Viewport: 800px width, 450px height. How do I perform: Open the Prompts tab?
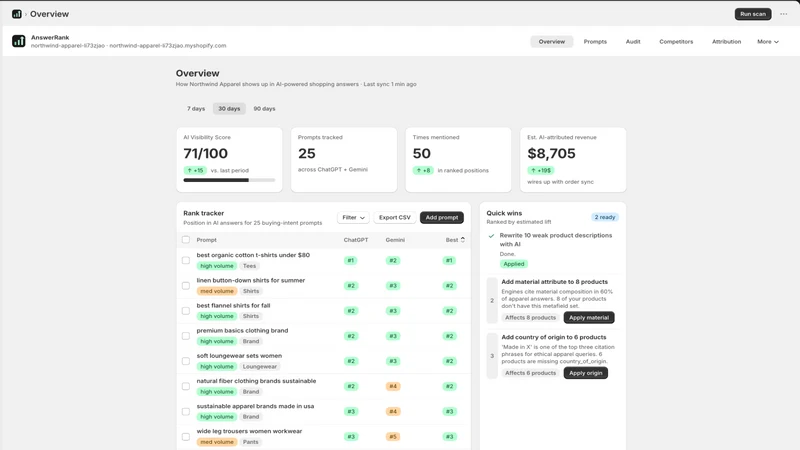click(x=595, y=42)
